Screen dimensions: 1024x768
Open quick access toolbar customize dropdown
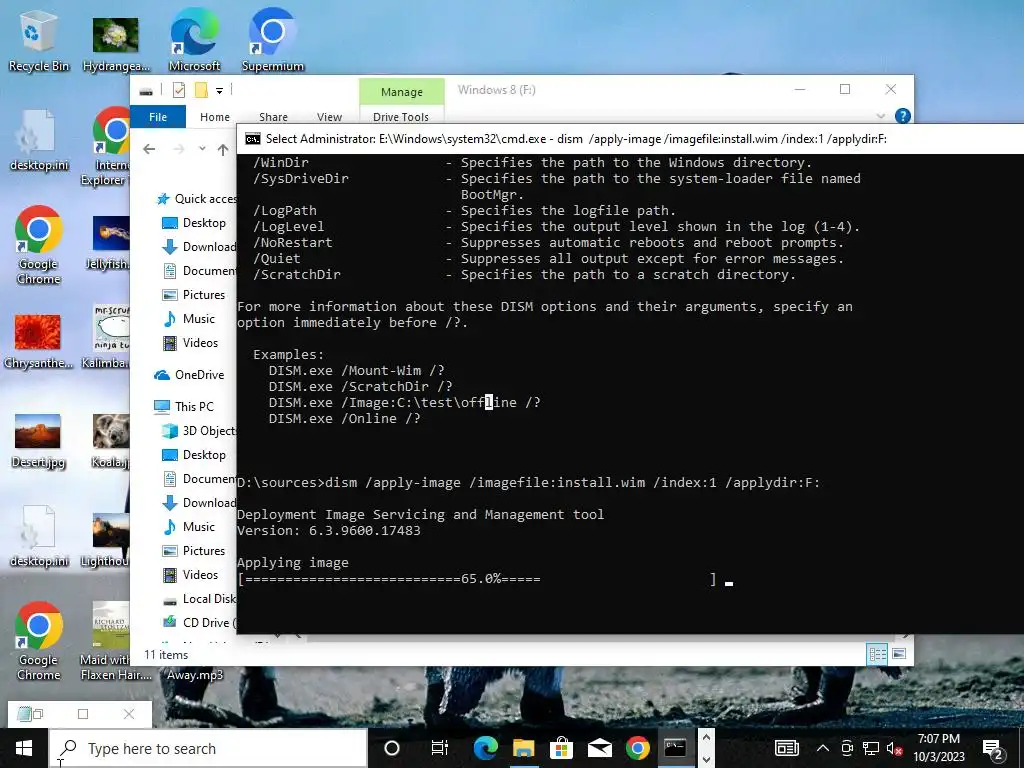tap(219, 91)
